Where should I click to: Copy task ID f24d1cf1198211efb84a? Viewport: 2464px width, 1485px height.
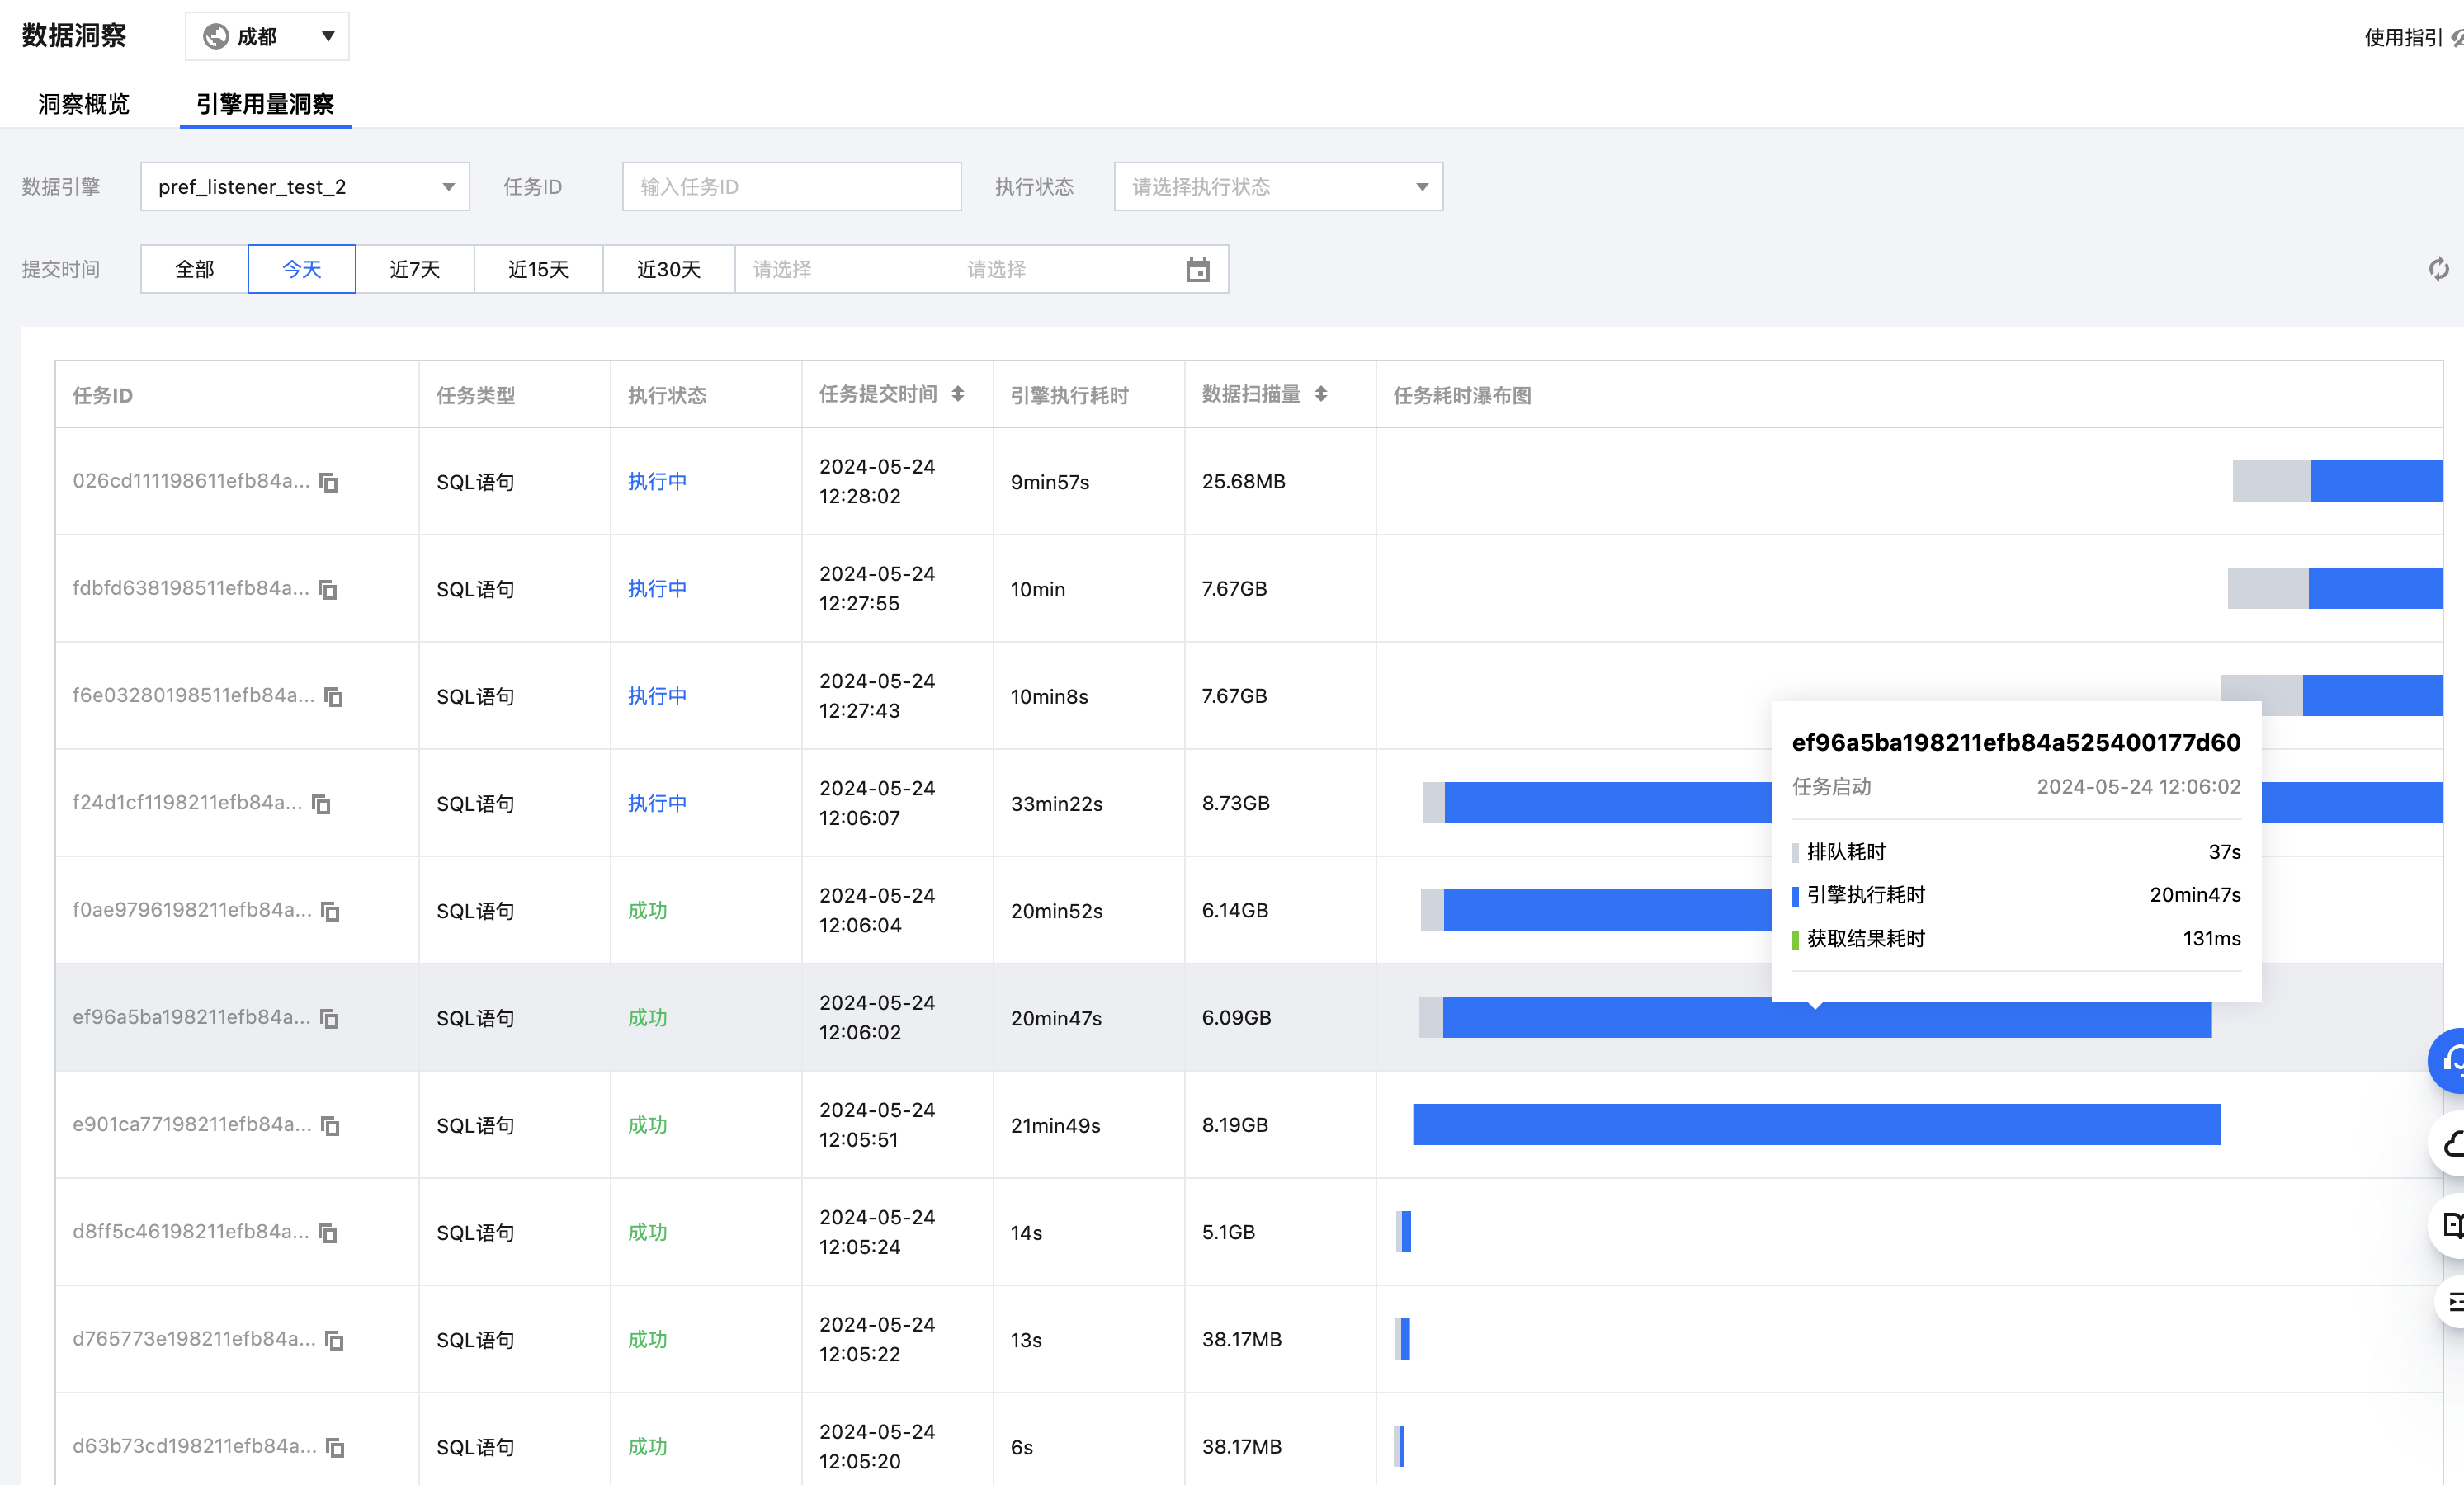tap(321, 804)
